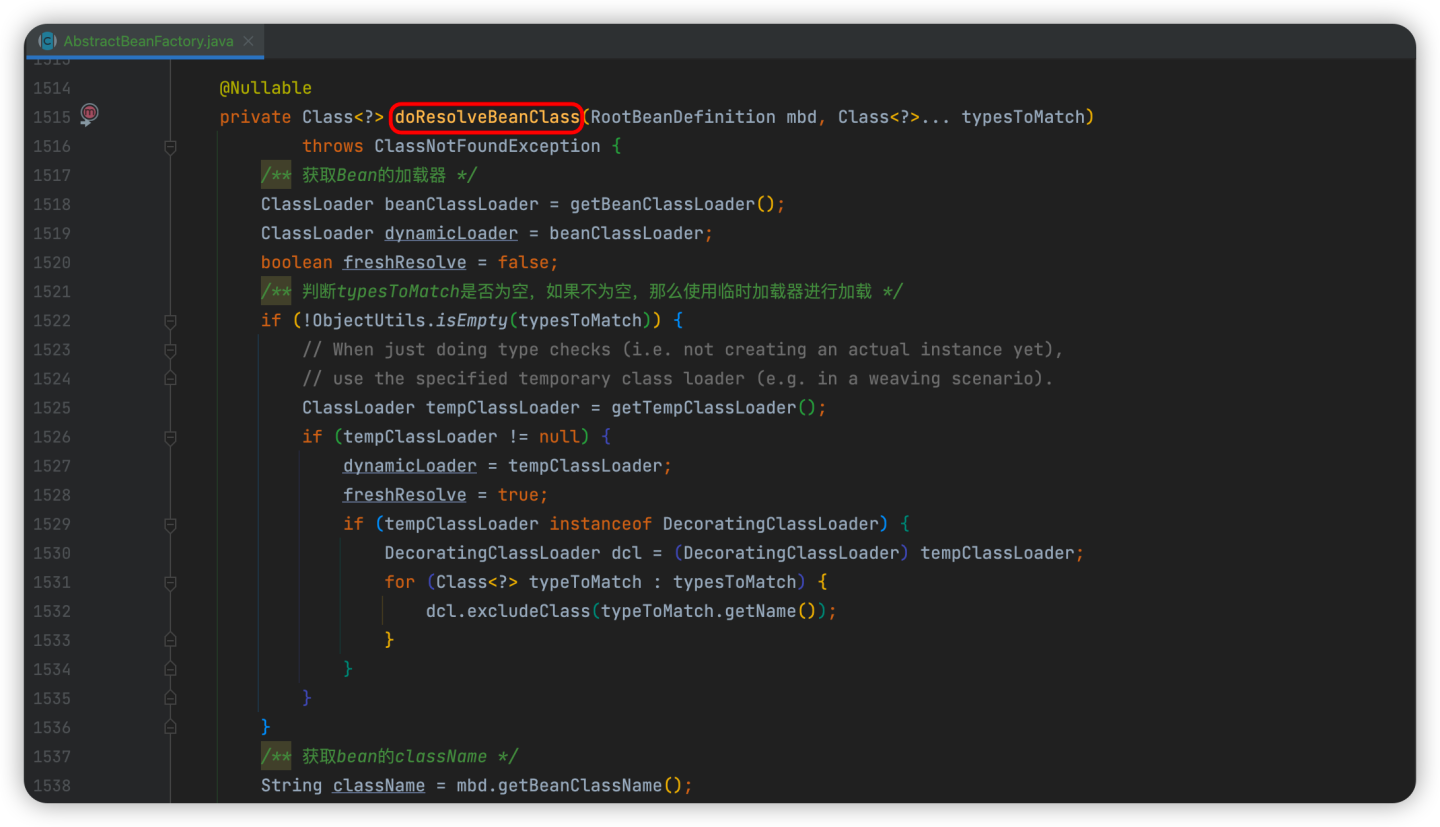Image resolution: width=1440 pixels, height=827 pixels.
Task: Click the comment fold end marker at line 1524
Action: coord(170,379)
